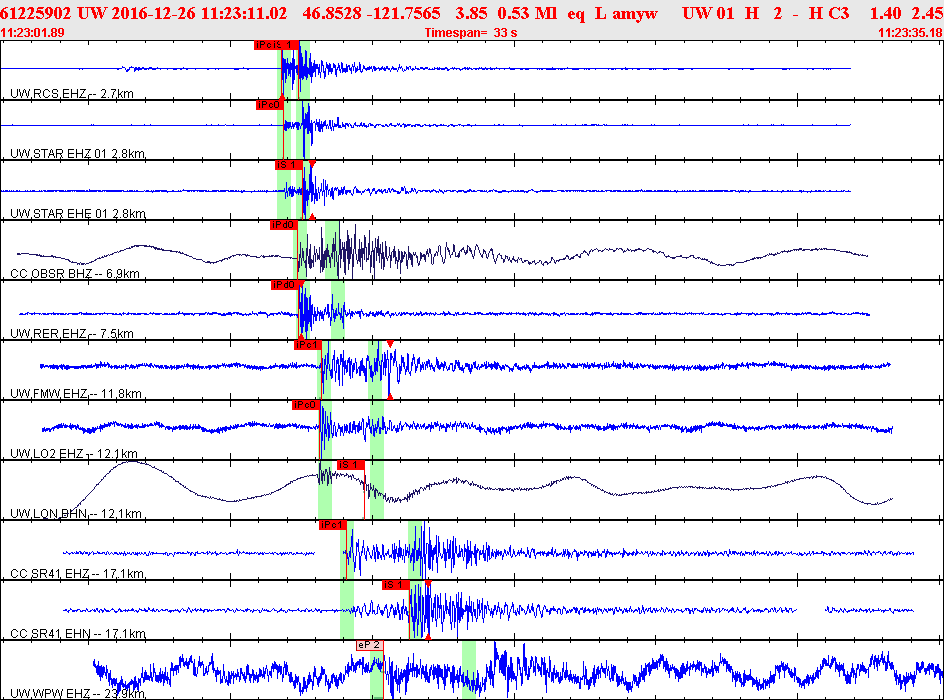Select the iPd0 pick flag on UW.RER.EHZ
This screenshot has width=944, height=700.
point(285,285)
